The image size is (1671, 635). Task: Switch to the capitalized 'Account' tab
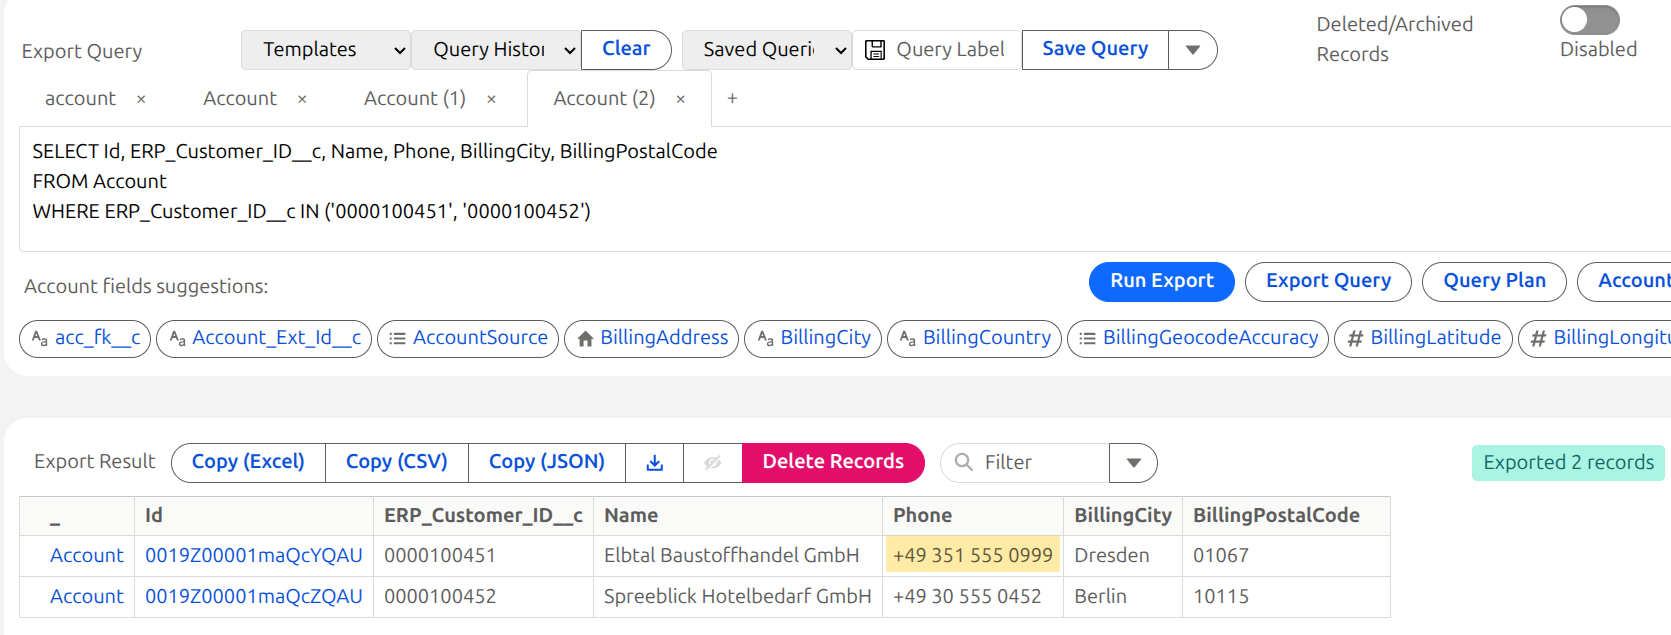(240, 99)
